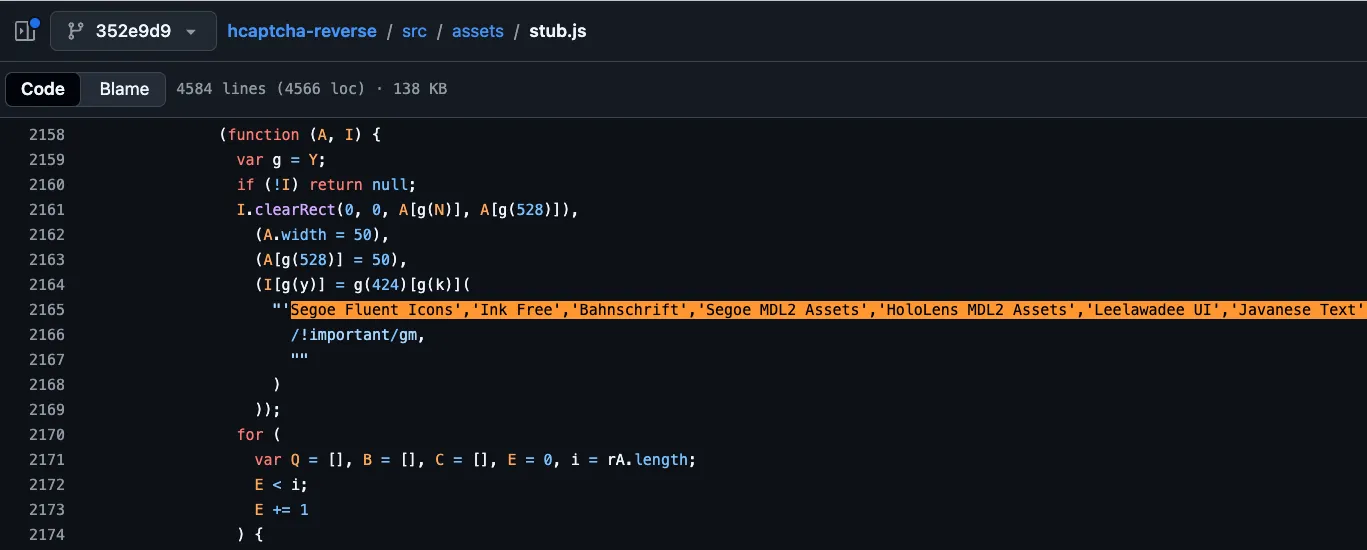Image resolution: width=1367 pixels, height=550 pixels.
Task: Click the "(A[g(528)] = 50)," code line
Action: click(x=330, y=260)
